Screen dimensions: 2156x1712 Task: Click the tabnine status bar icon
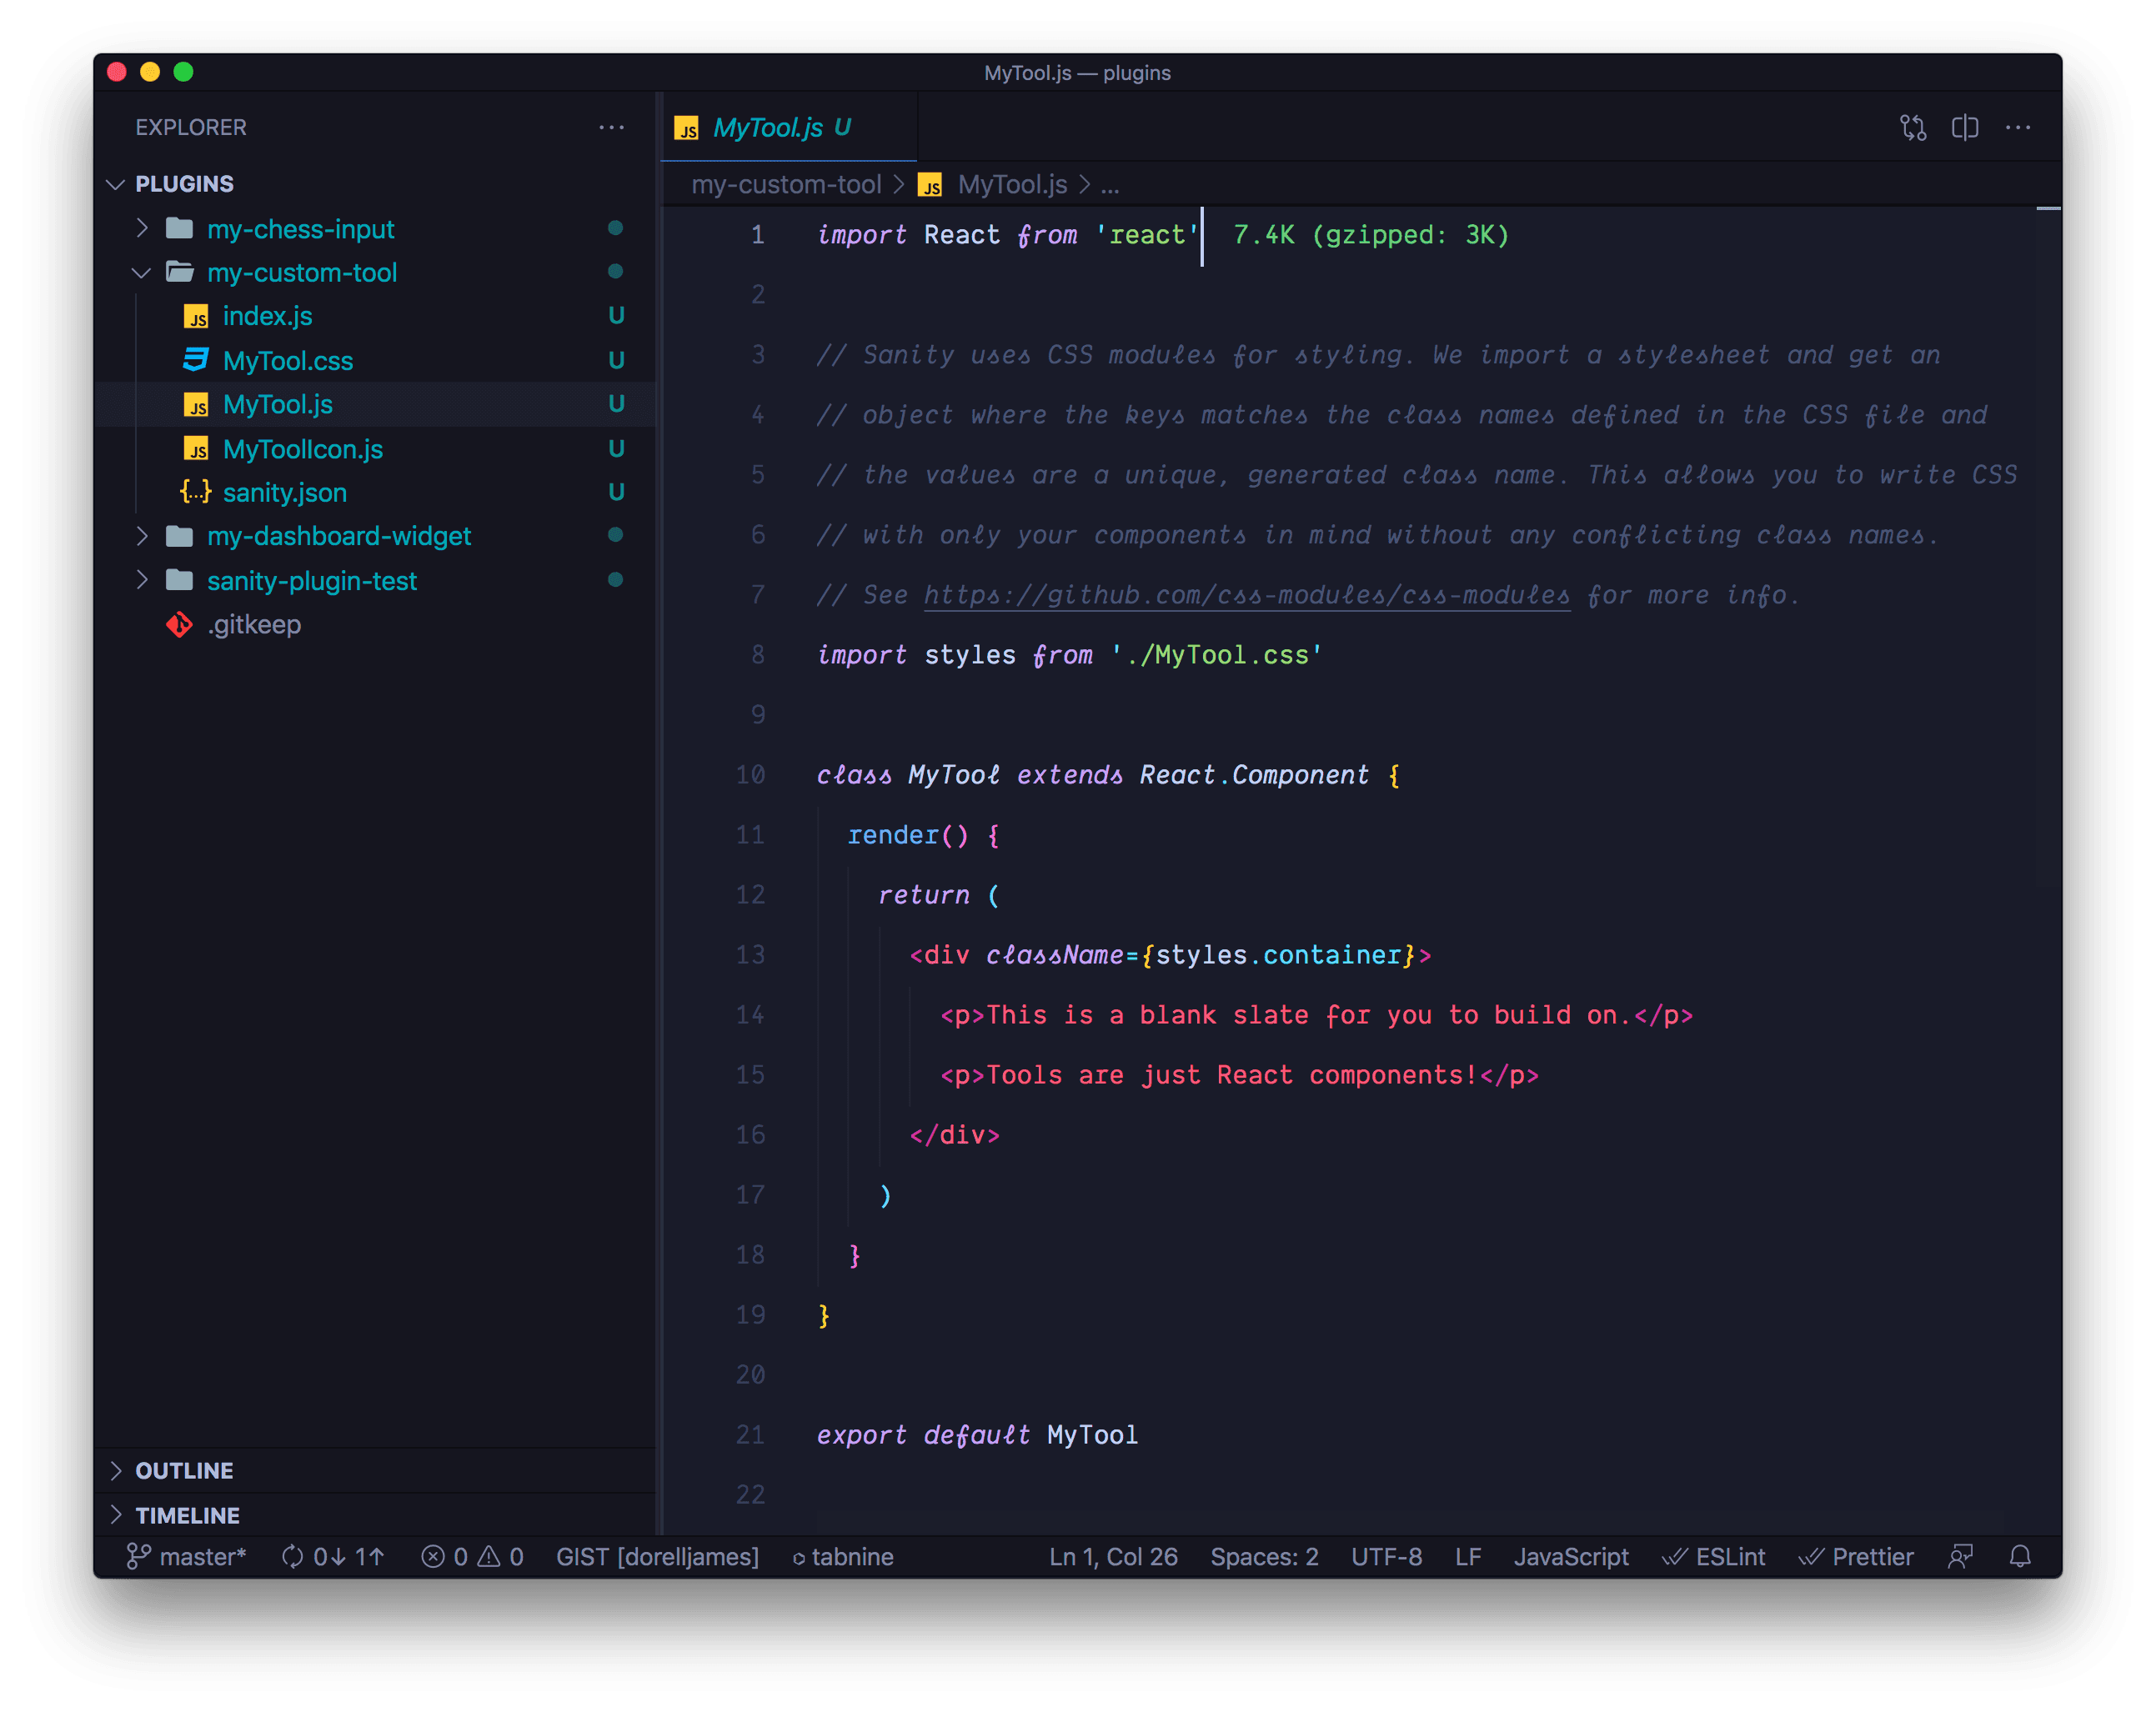click(843, 1556)
